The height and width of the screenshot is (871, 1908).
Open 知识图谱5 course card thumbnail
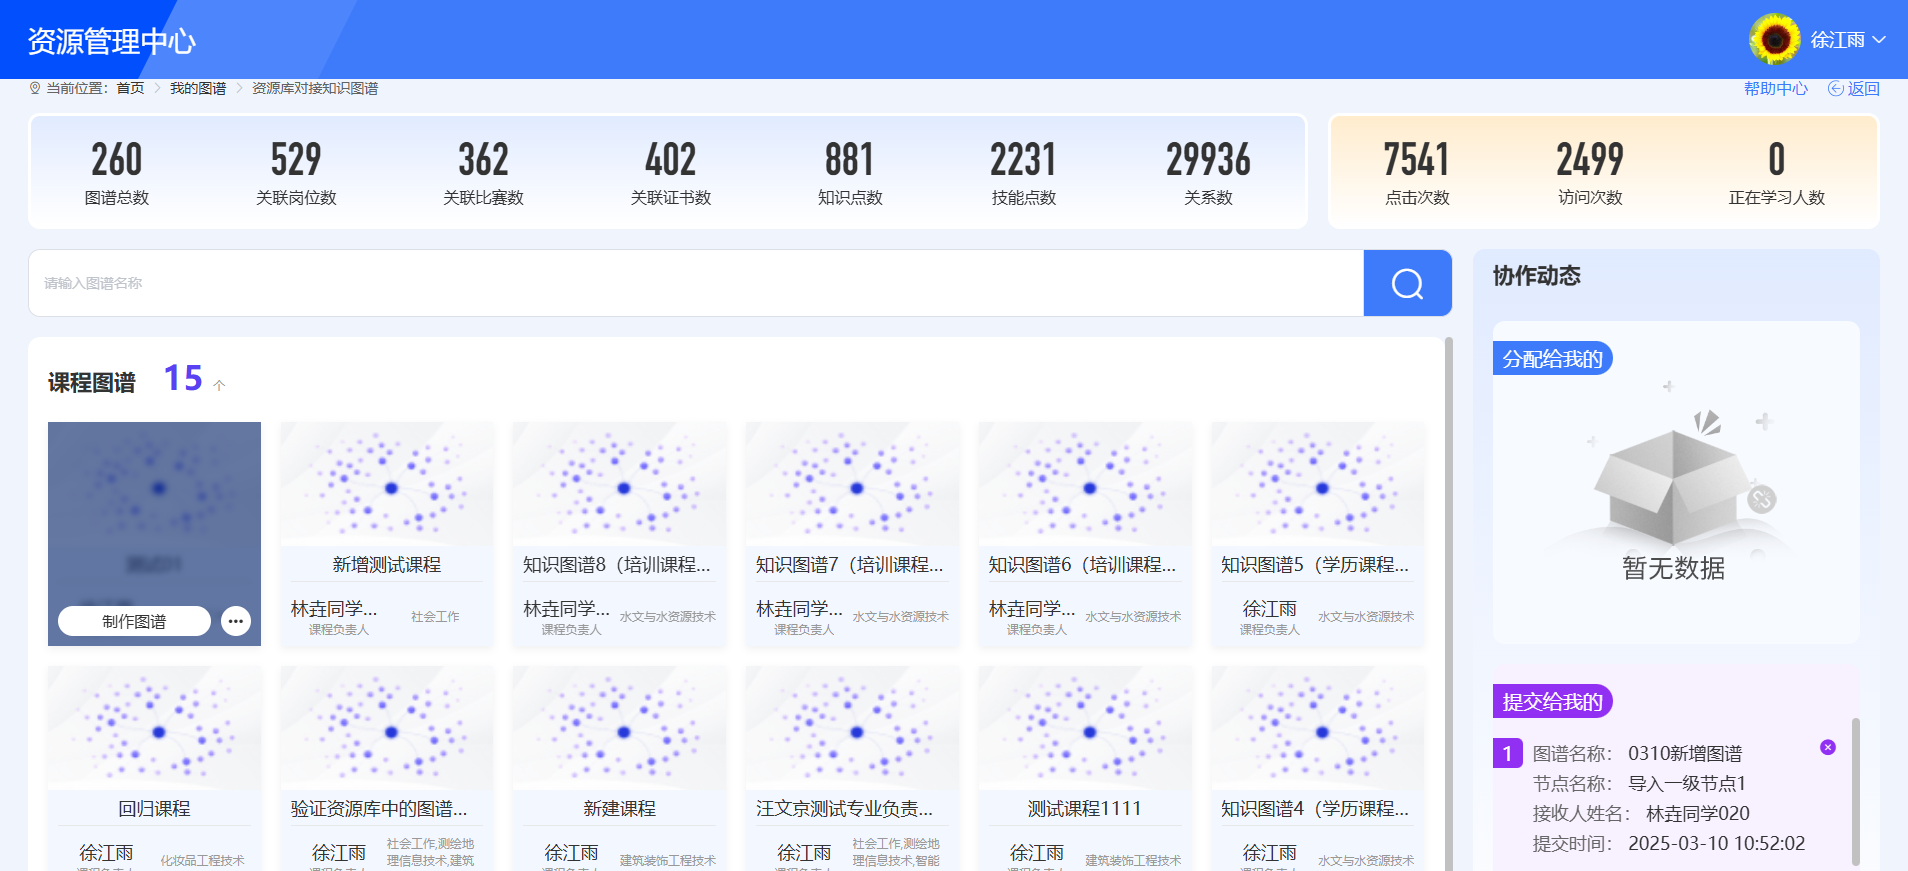pos(1317,484)
